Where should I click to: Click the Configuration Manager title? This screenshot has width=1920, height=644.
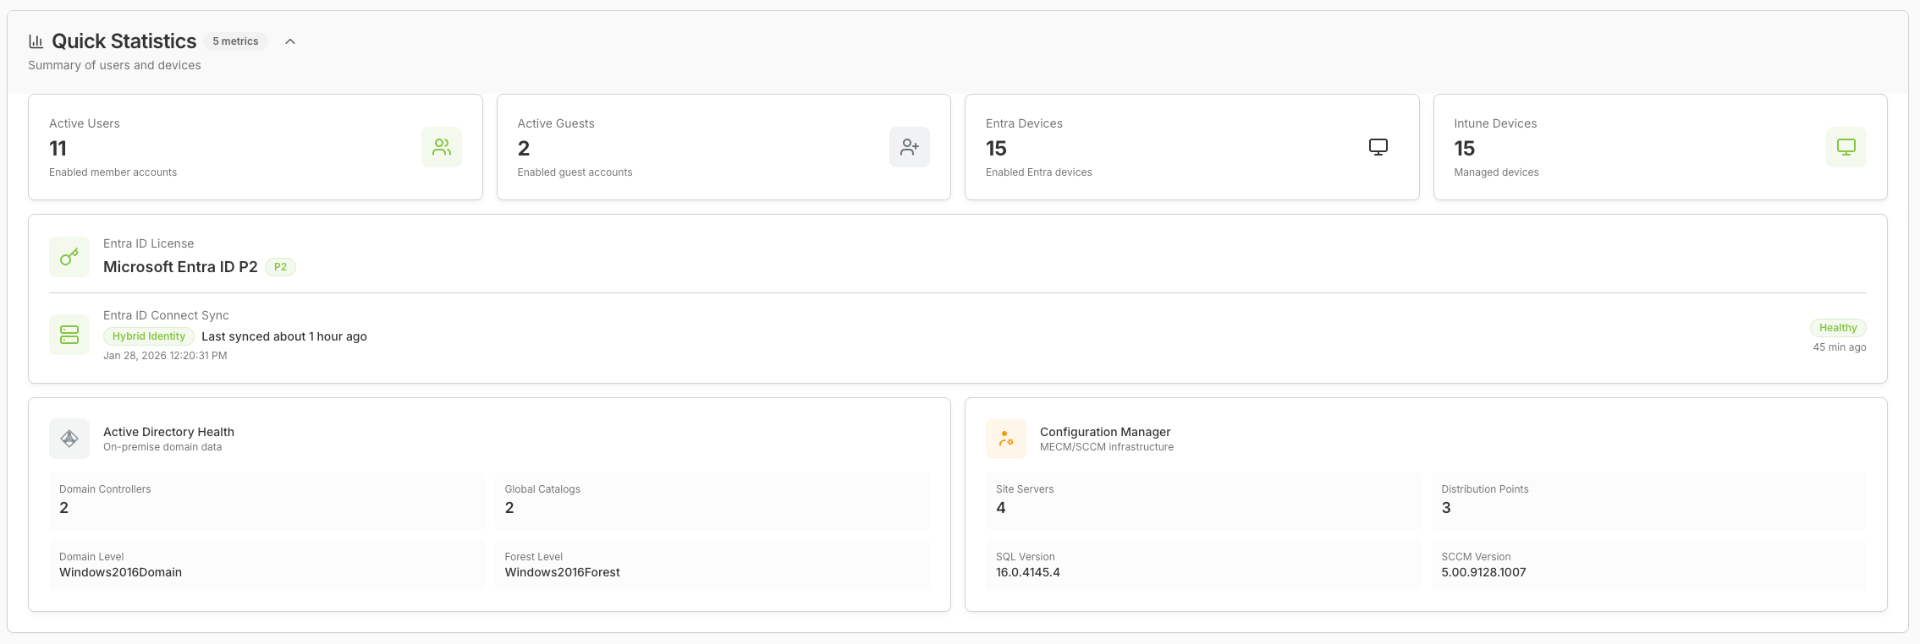tap(1105, 432)
